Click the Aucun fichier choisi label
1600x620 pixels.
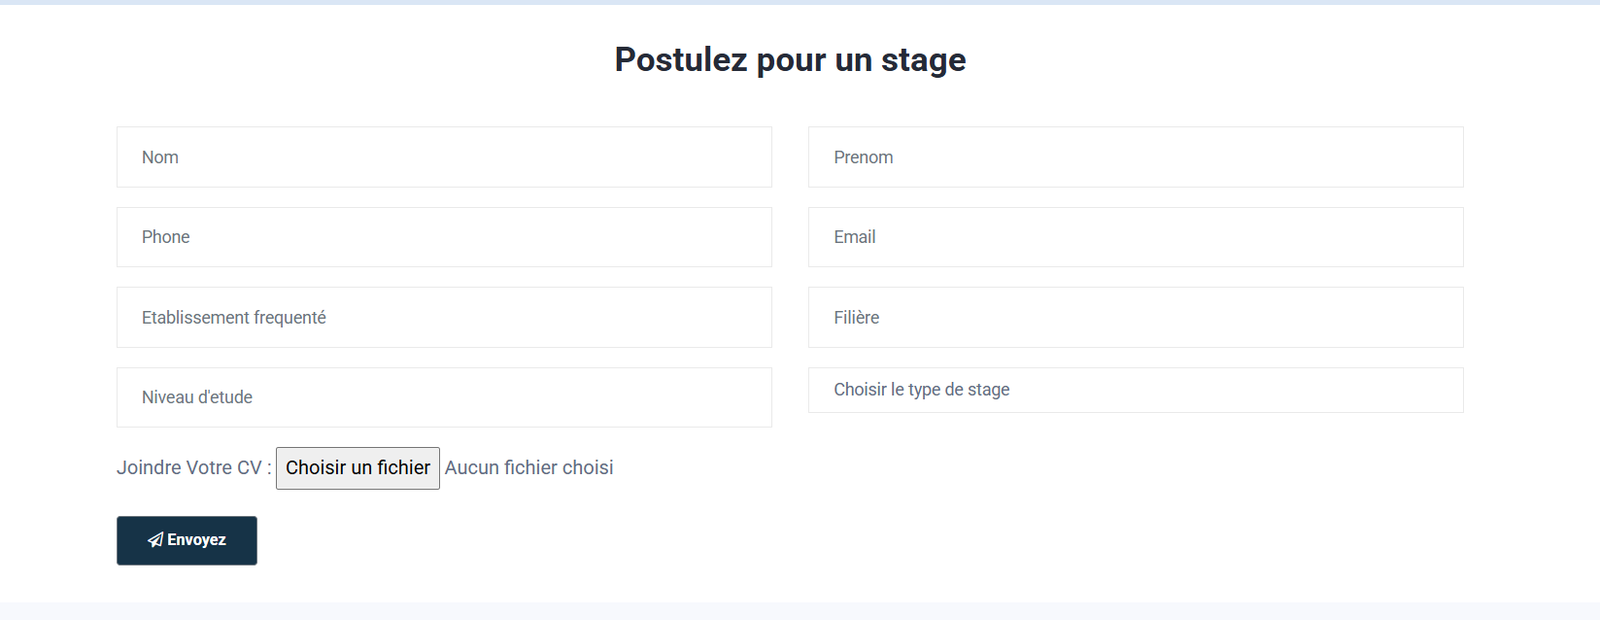[529, 467]
